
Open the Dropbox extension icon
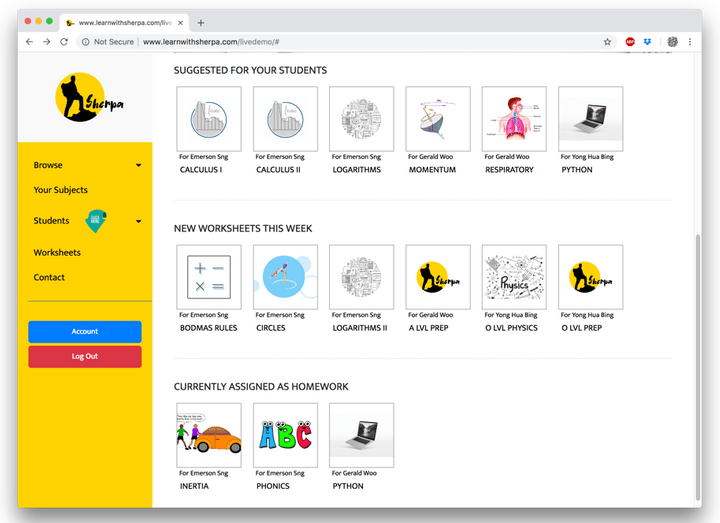click(x=648, y=42)
